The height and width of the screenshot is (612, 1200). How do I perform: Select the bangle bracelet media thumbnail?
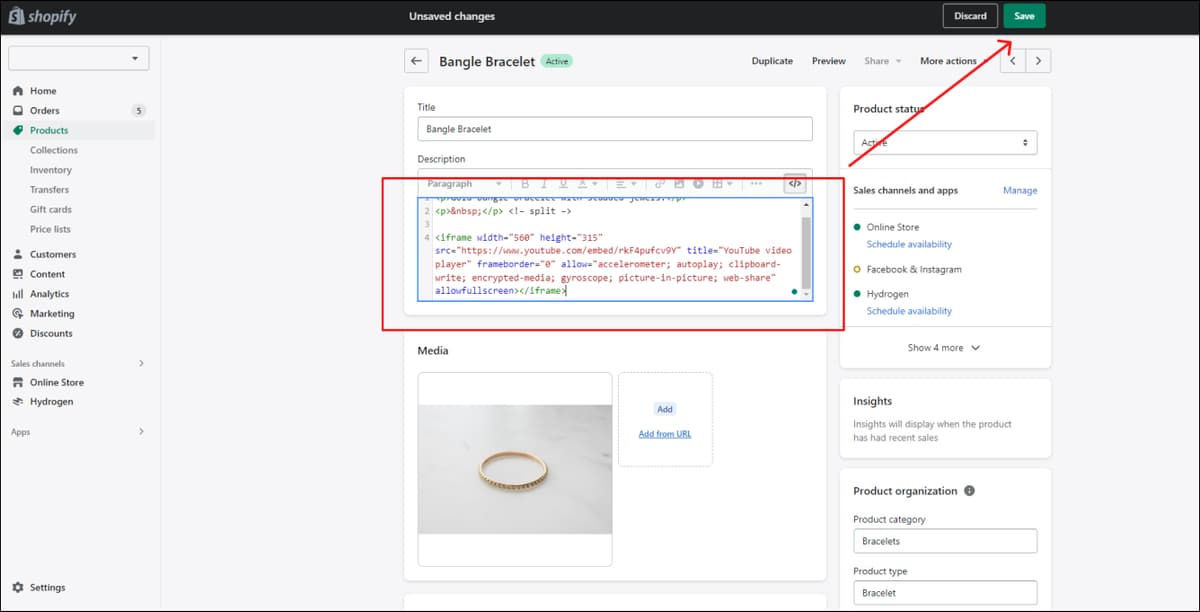click(515, 469)
